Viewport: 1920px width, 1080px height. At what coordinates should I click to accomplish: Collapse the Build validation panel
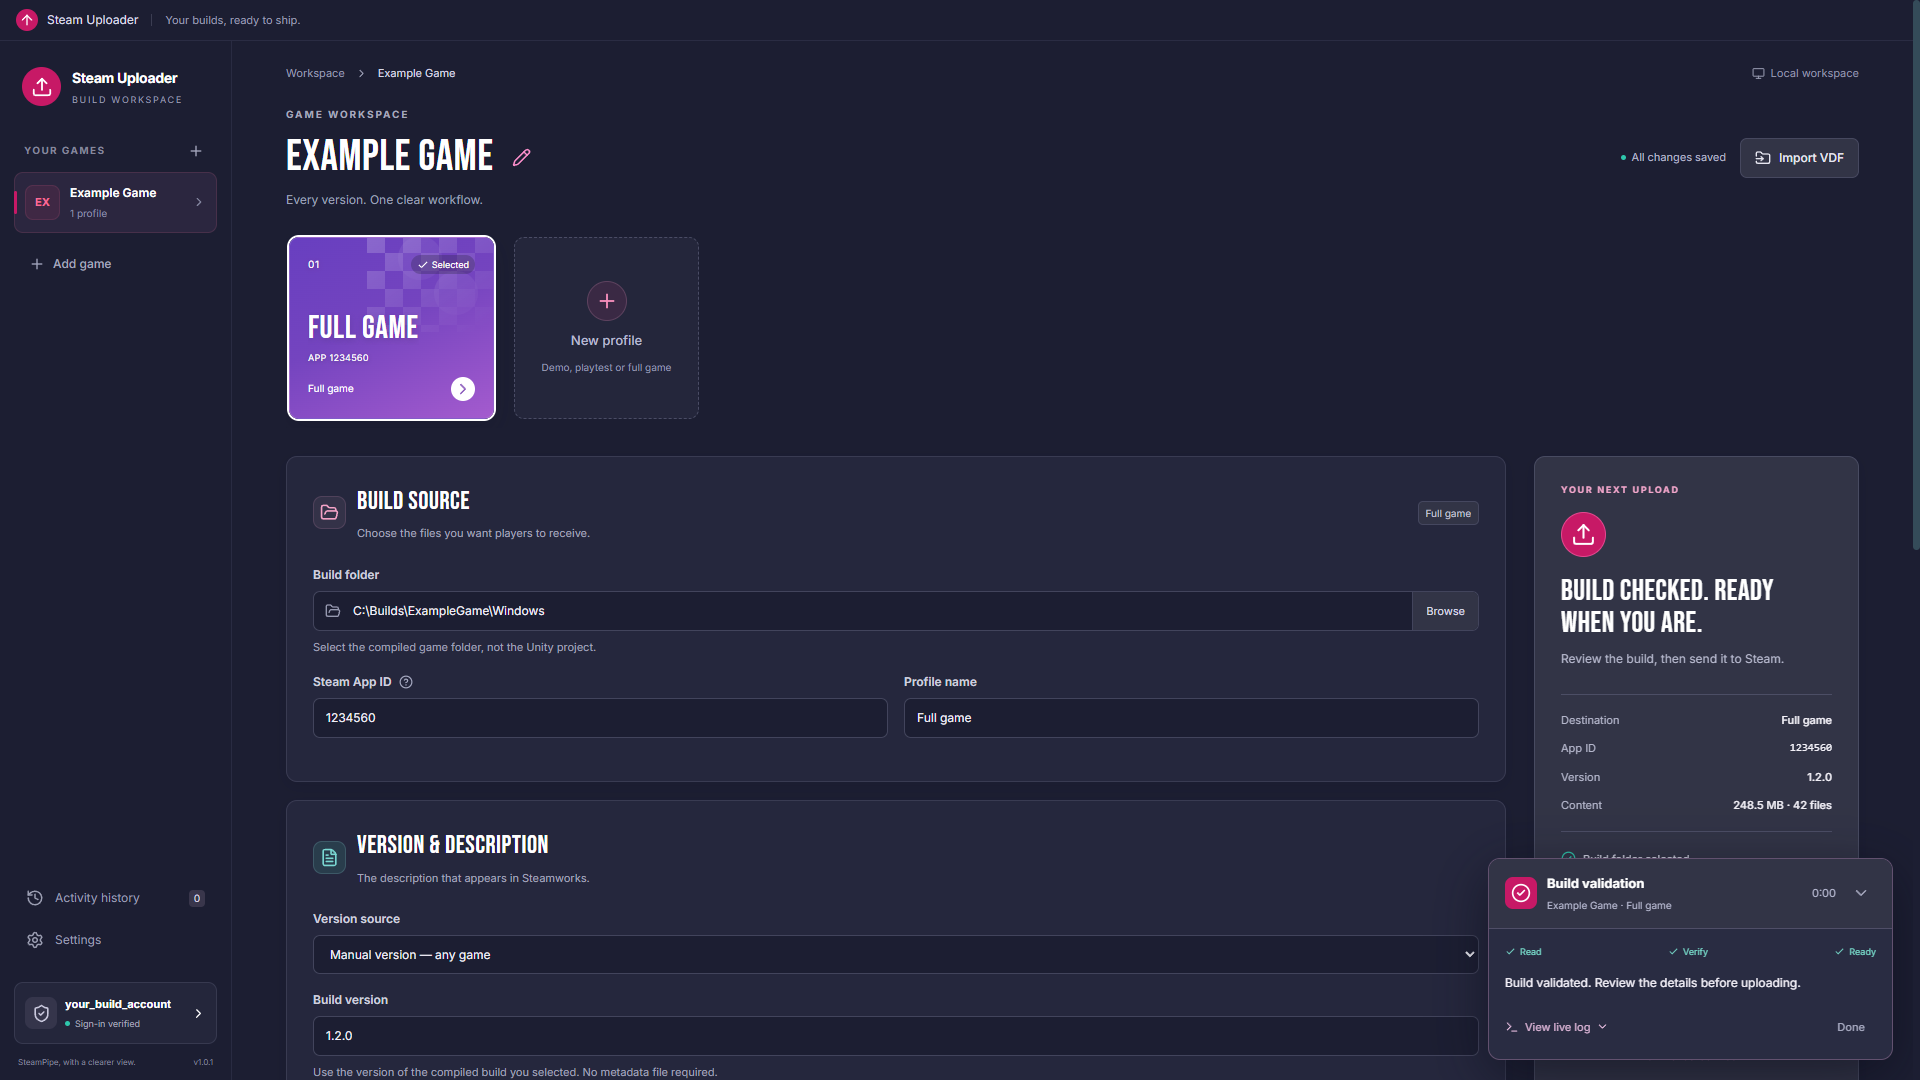(x=1861, y=893)
